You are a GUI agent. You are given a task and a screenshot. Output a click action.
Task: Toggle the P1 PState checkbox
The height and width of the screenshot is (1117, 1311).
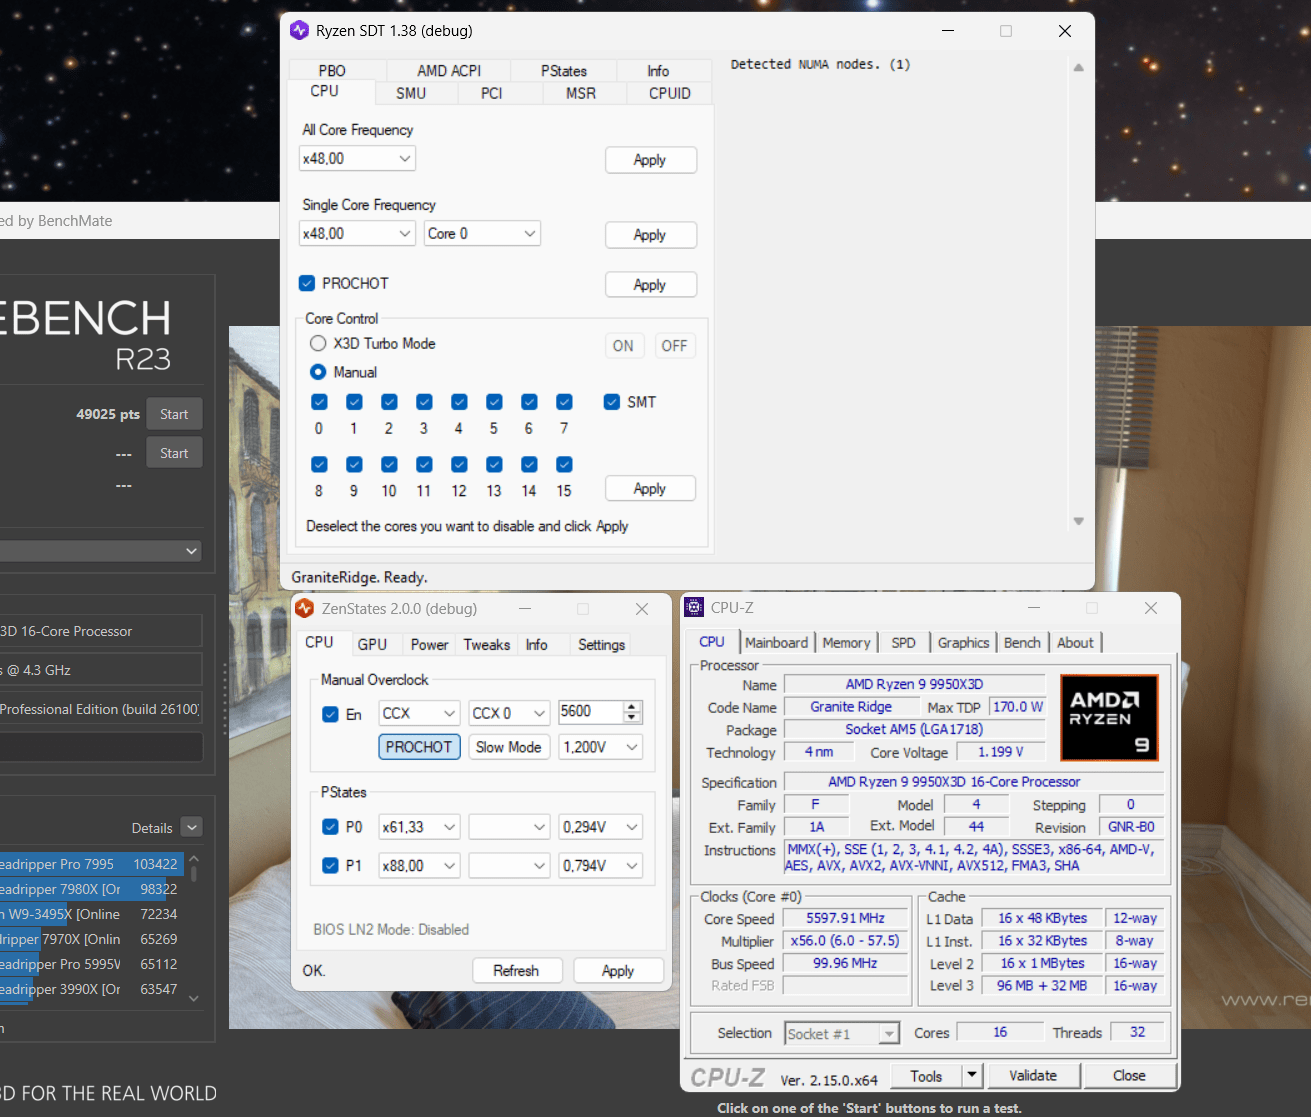click(330, 866)
